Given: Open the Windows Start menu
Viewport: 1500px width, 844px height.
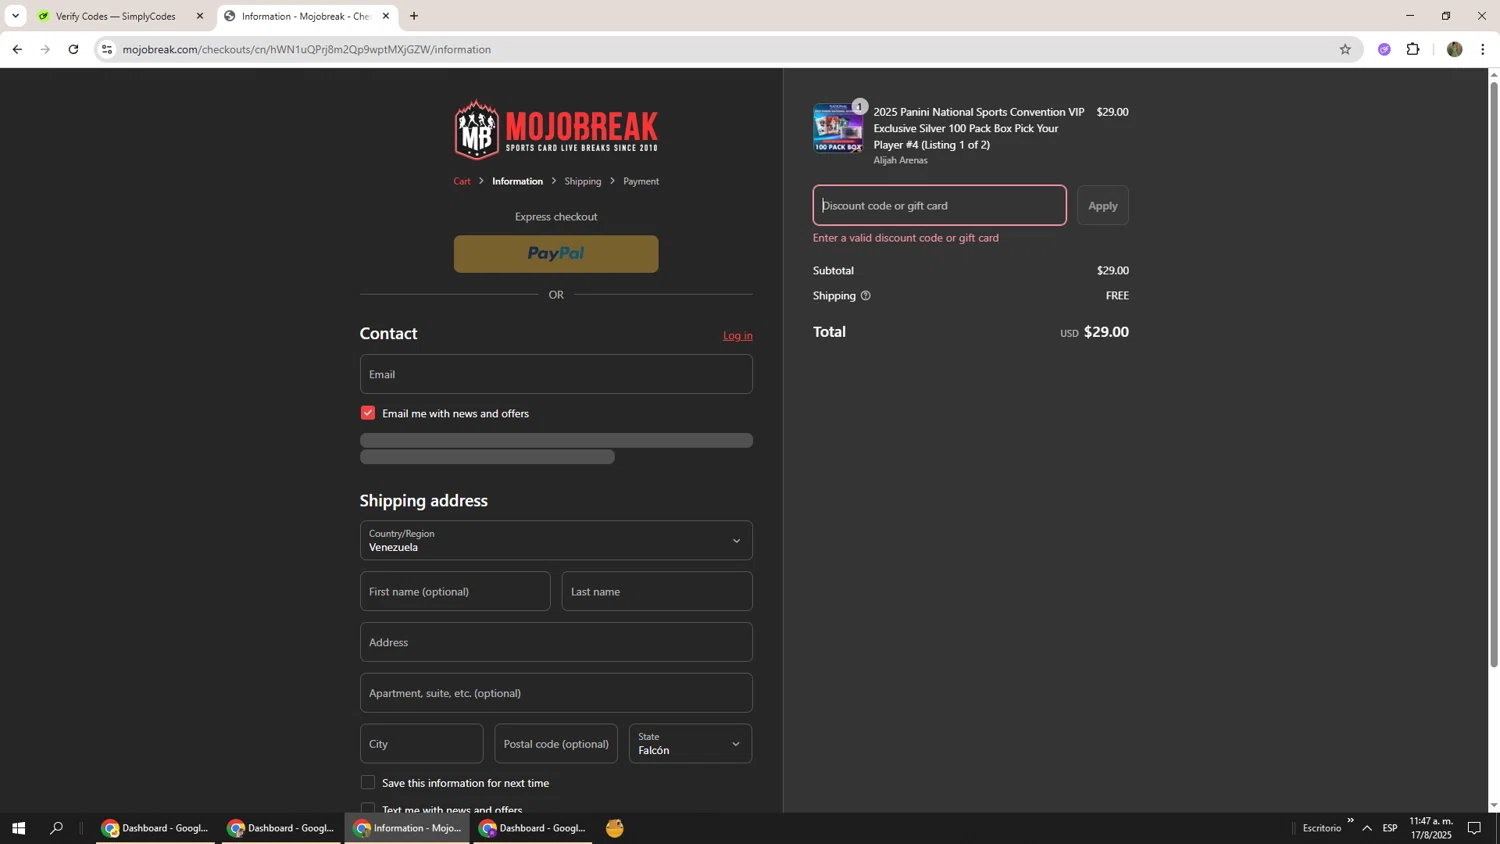Looking at the screenshot, I should click(x=18, y=828).
